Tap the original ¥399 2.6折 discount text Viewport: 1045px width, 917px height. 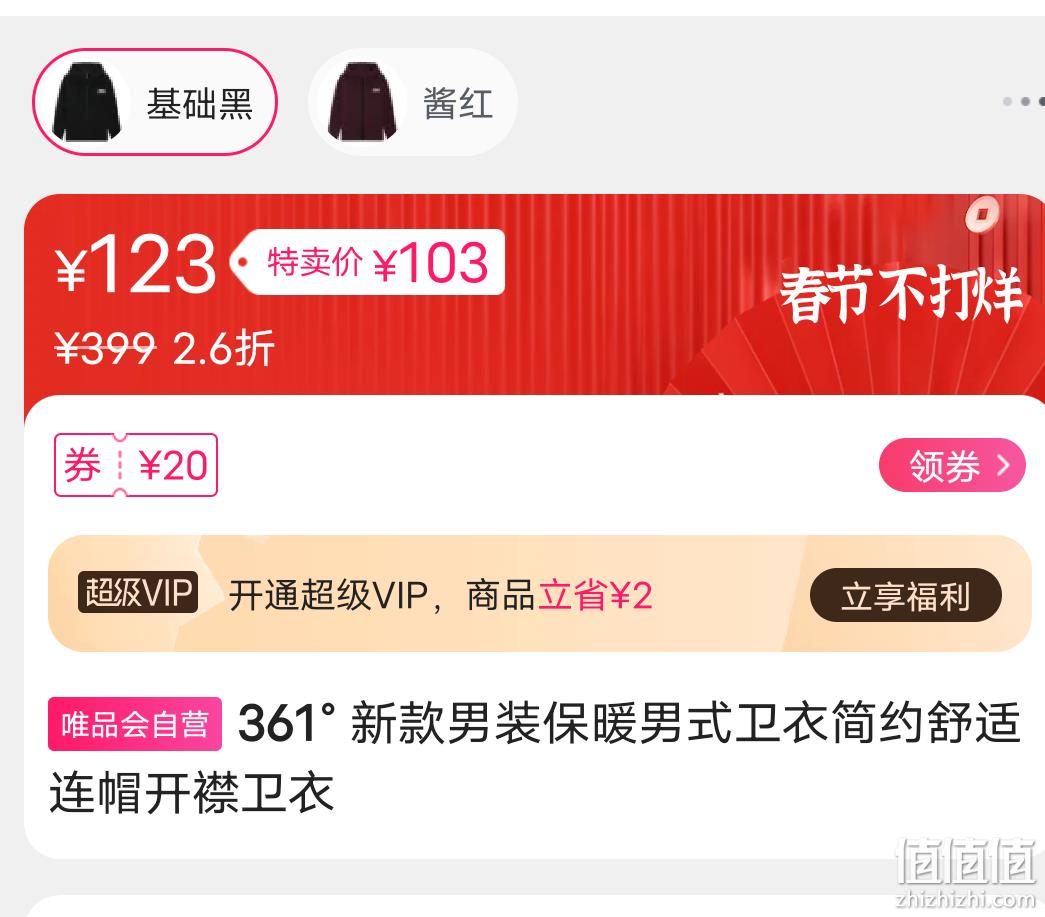[x=164, y=348]
